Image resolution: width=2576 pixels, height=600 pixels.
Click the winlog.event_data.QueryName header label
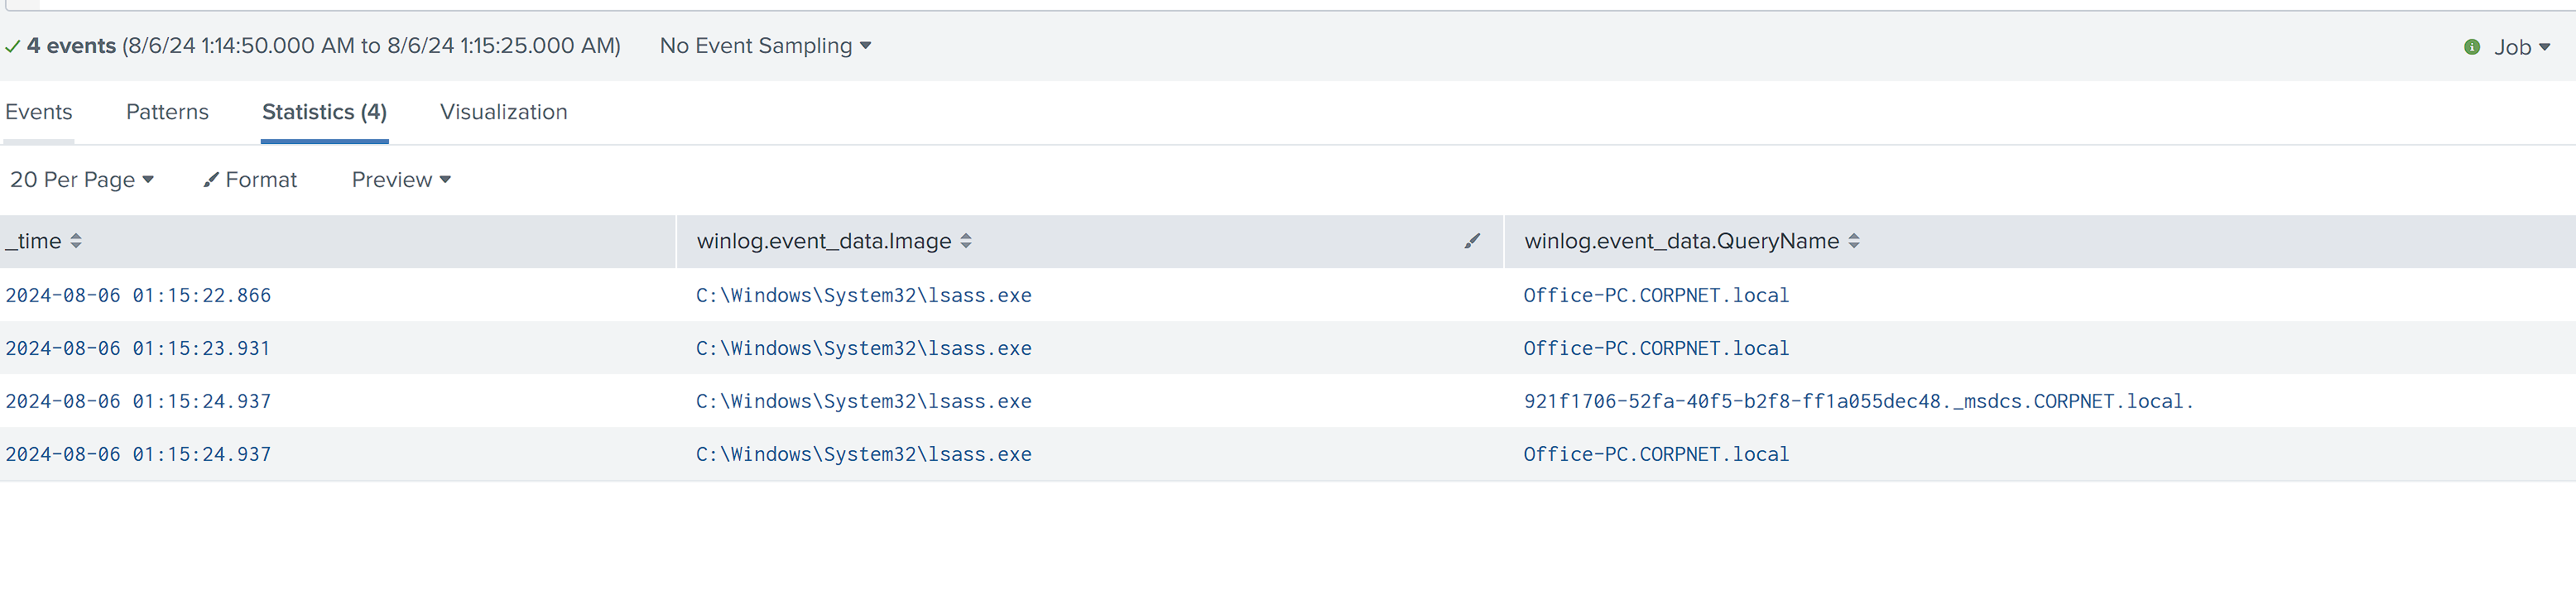coord(1681,241)
